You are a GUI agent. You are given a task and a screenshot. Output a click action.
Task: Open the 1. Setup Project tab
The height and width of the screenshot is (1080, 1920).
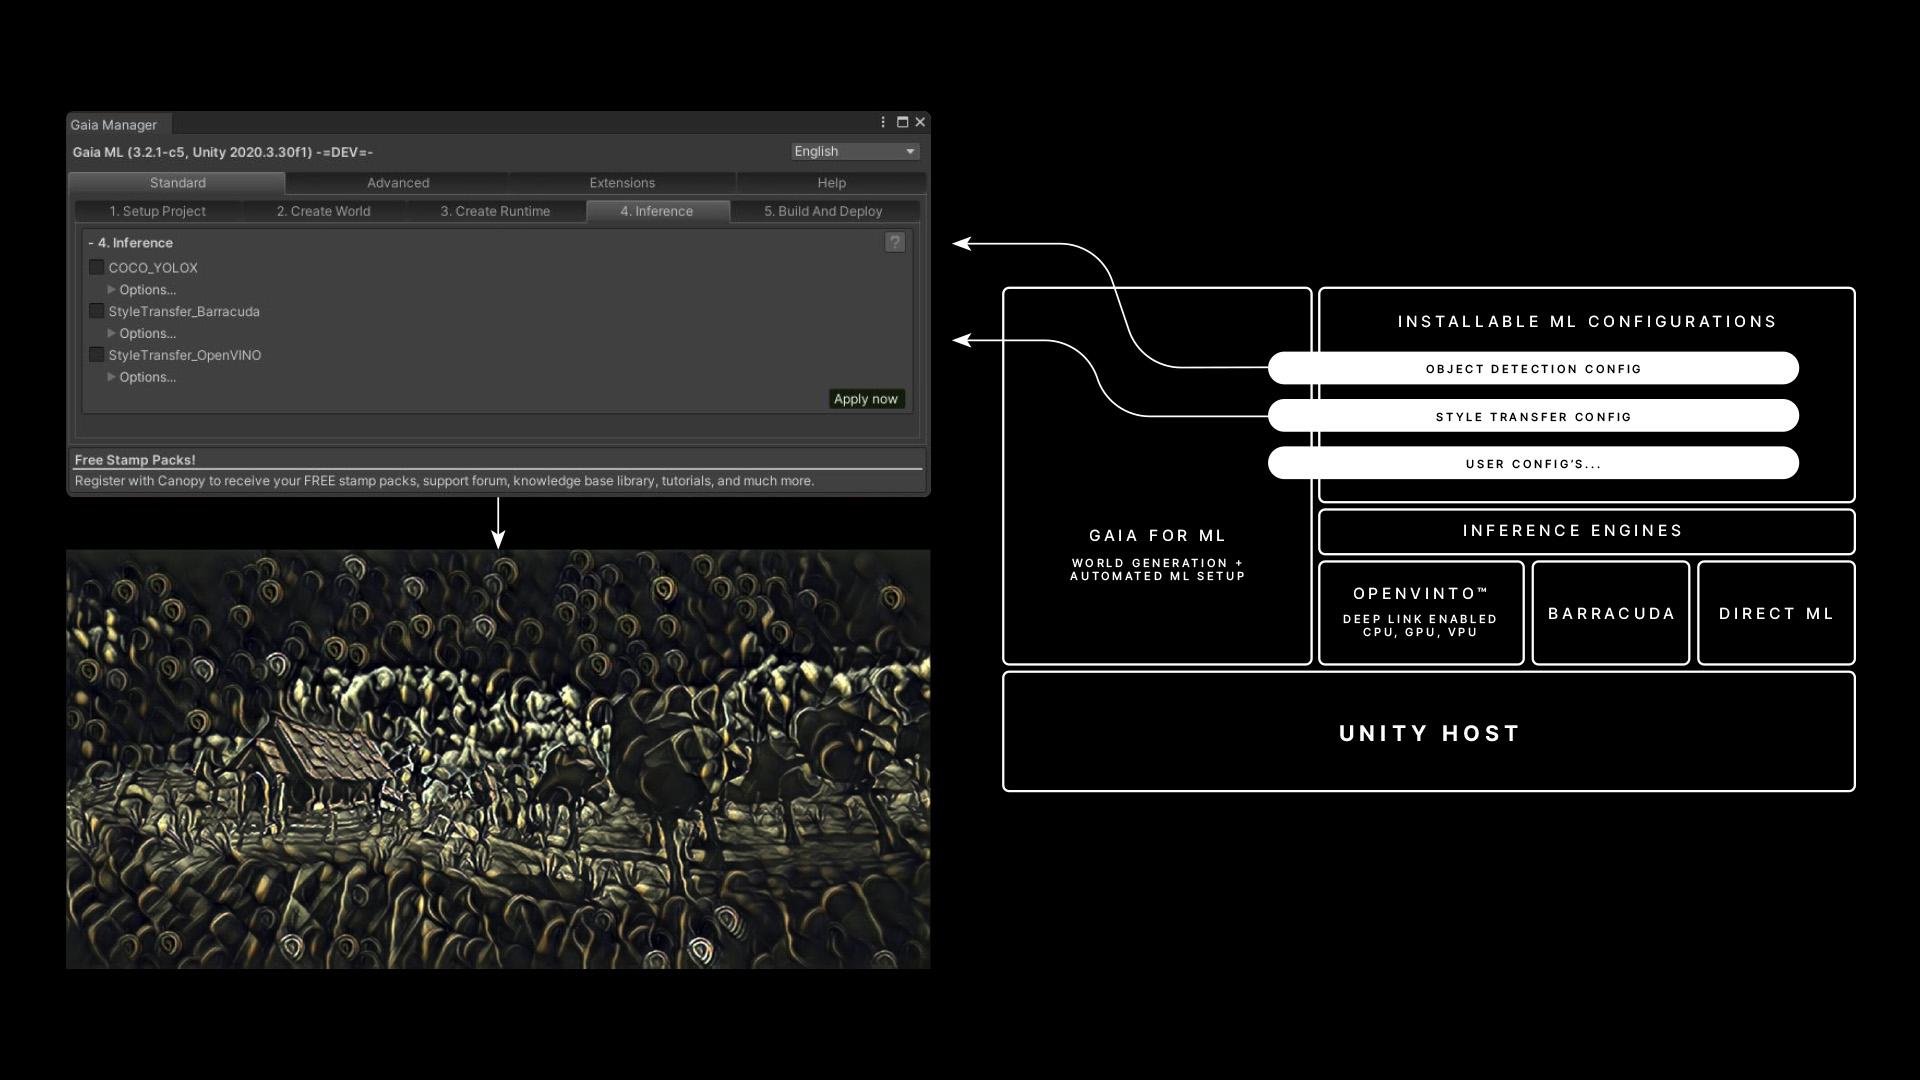click(157, 211)
